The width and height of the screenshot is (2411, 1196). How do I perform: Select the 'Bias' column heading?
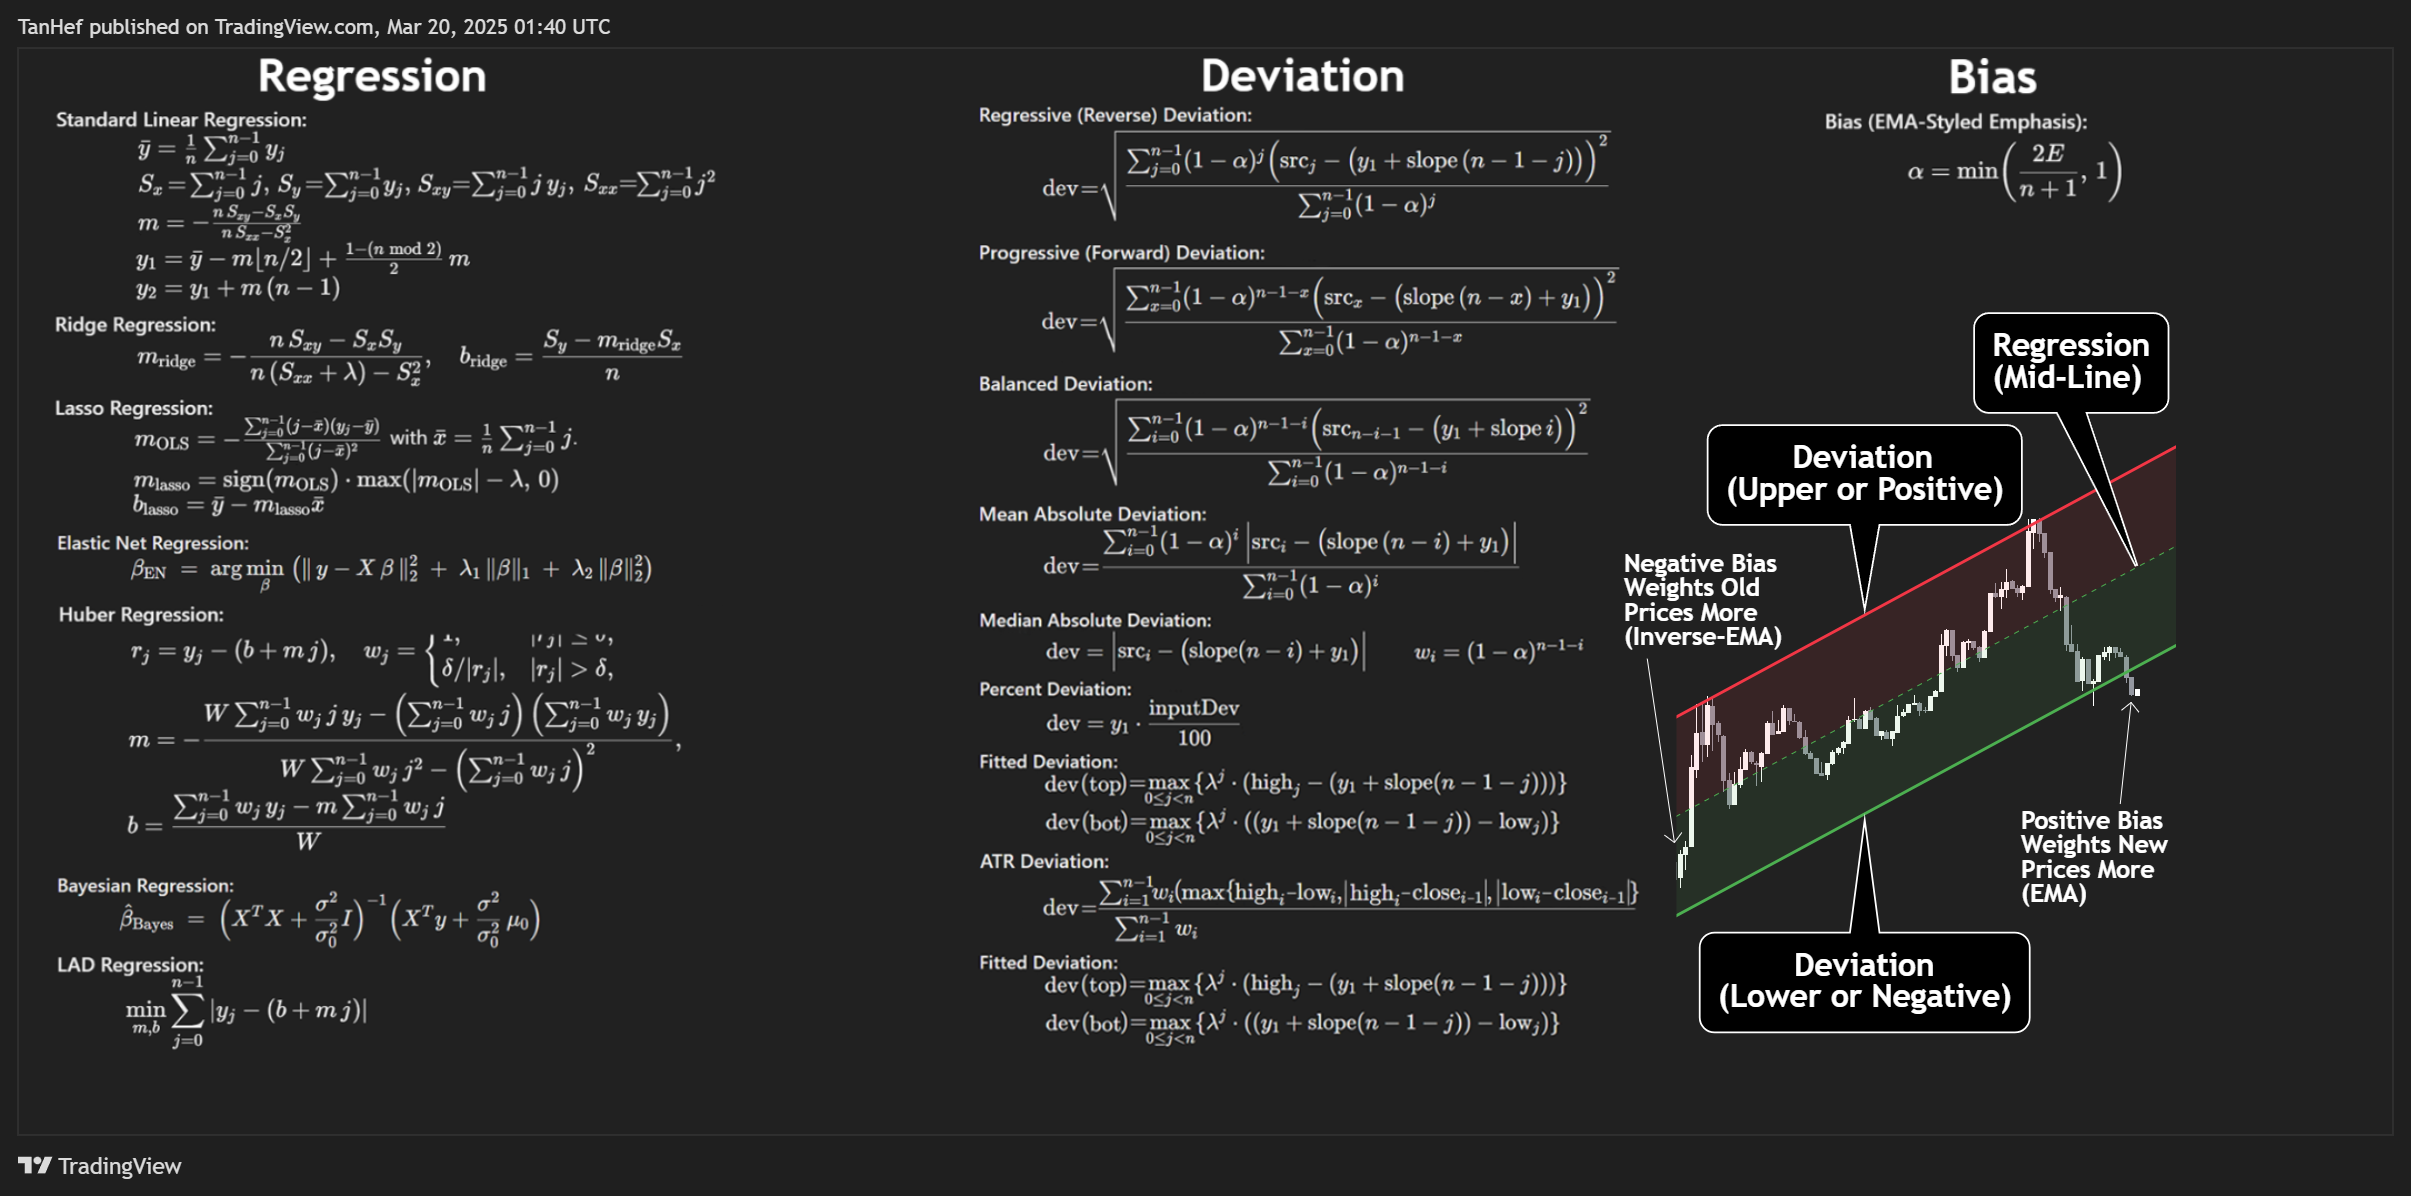tap(1992, 77)
